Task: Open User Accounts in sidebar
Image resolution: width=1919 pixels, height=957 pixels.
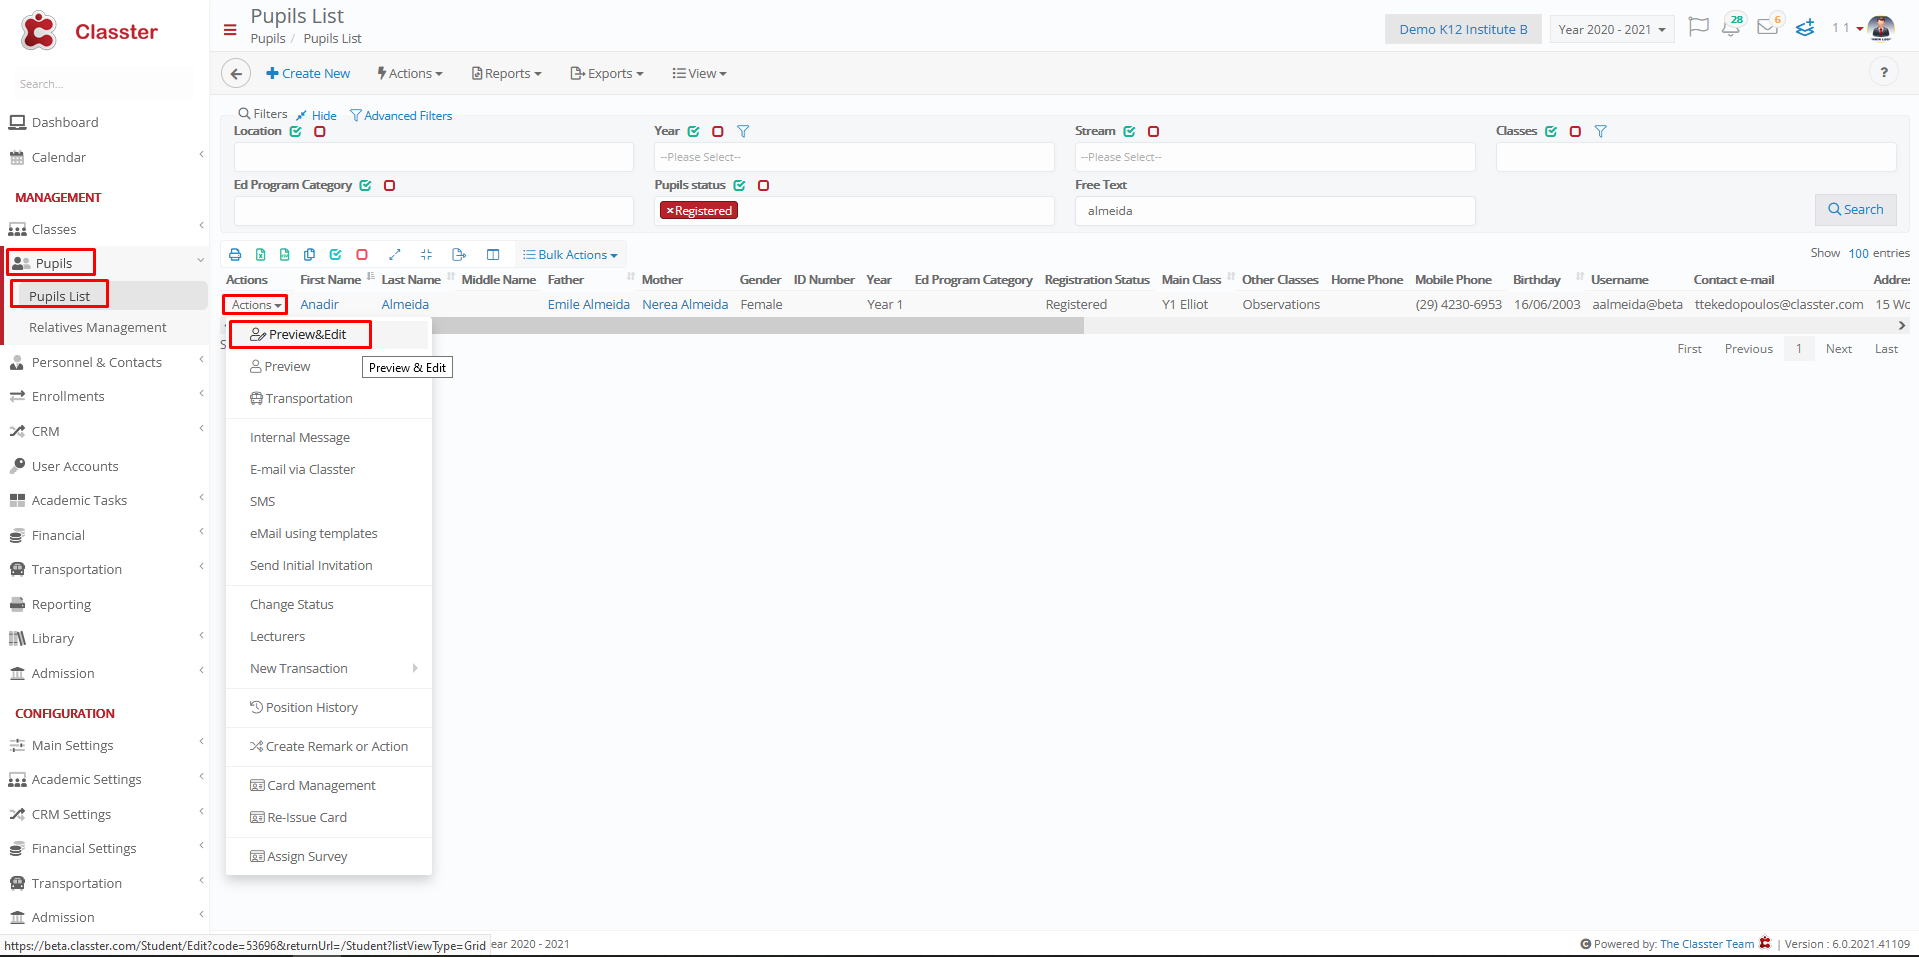Action: pos(75,467)
